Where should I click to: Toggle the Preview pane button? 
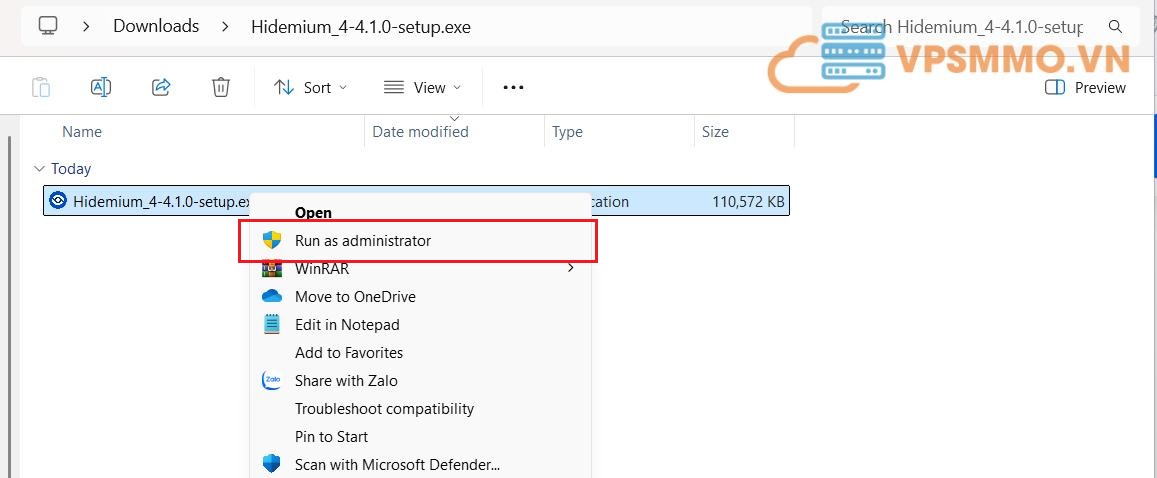pyautogui.click(x=1085, y=88)
